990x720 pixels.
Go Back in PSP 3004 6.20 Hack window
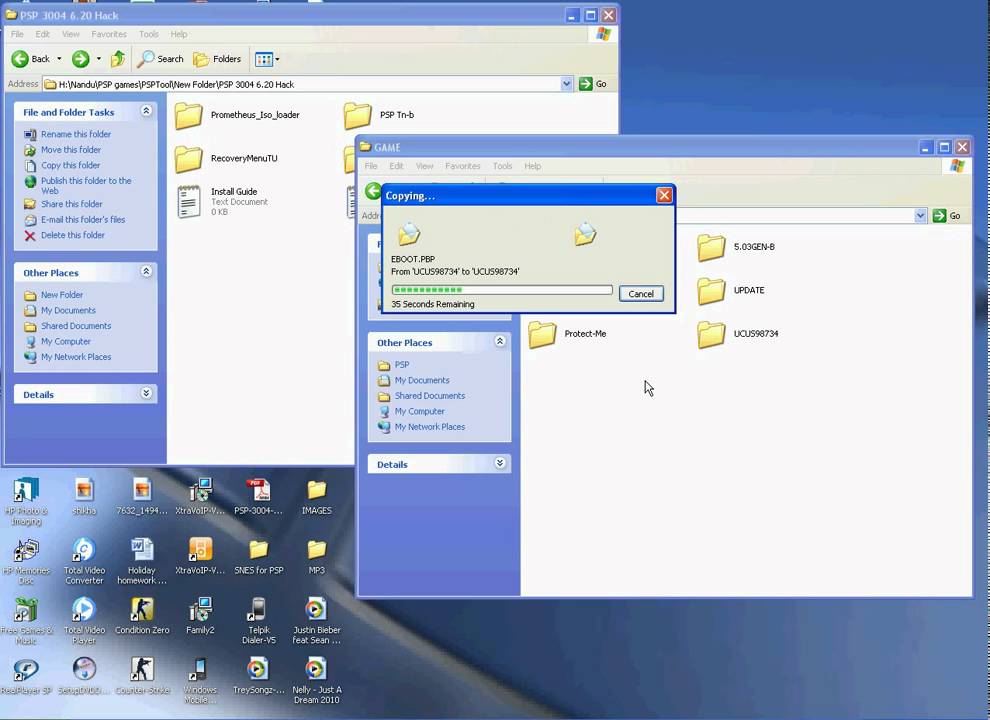coord(30,59)
